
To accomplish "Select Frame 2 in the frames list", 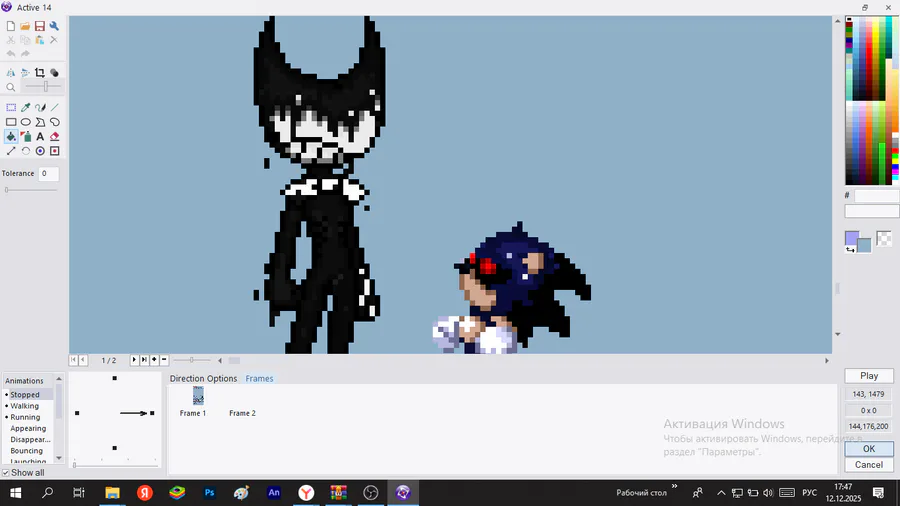I will tap(242, 413).
